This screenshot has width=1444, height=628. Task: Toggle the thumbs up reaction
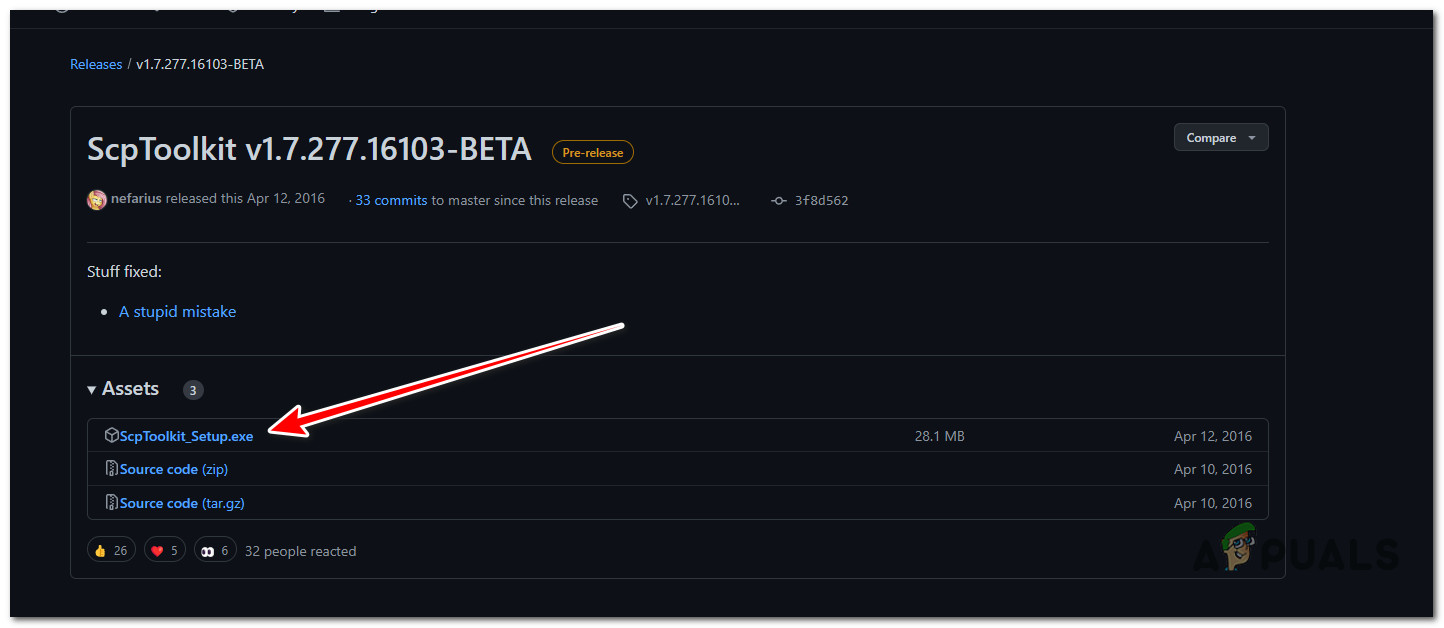point(111,551)
